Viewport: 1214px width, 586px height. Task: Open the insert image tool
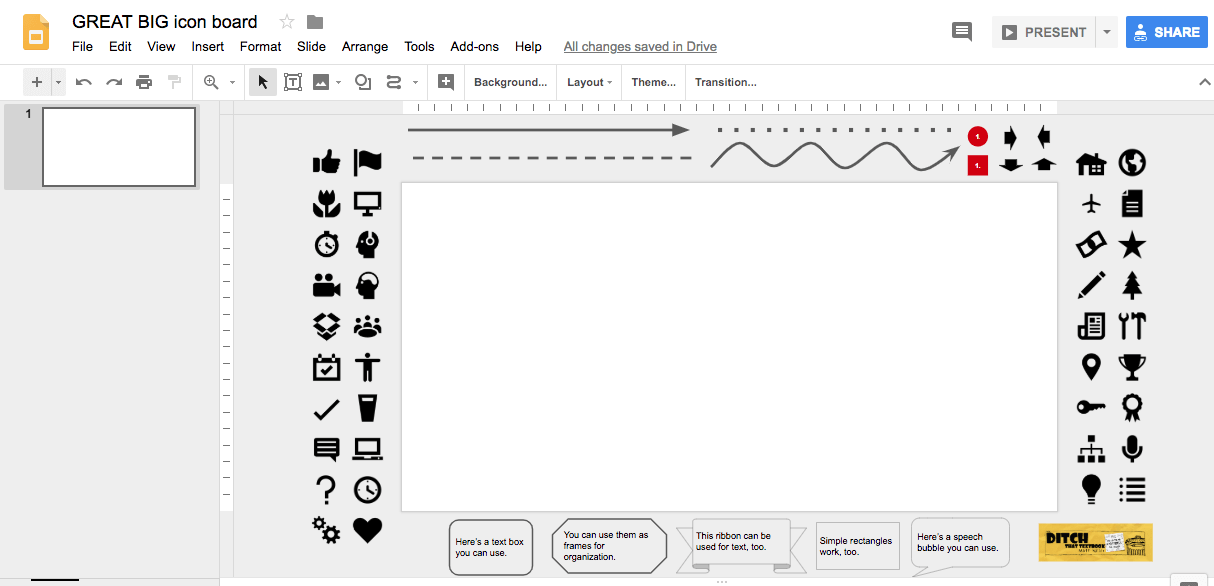coord(322,82)
